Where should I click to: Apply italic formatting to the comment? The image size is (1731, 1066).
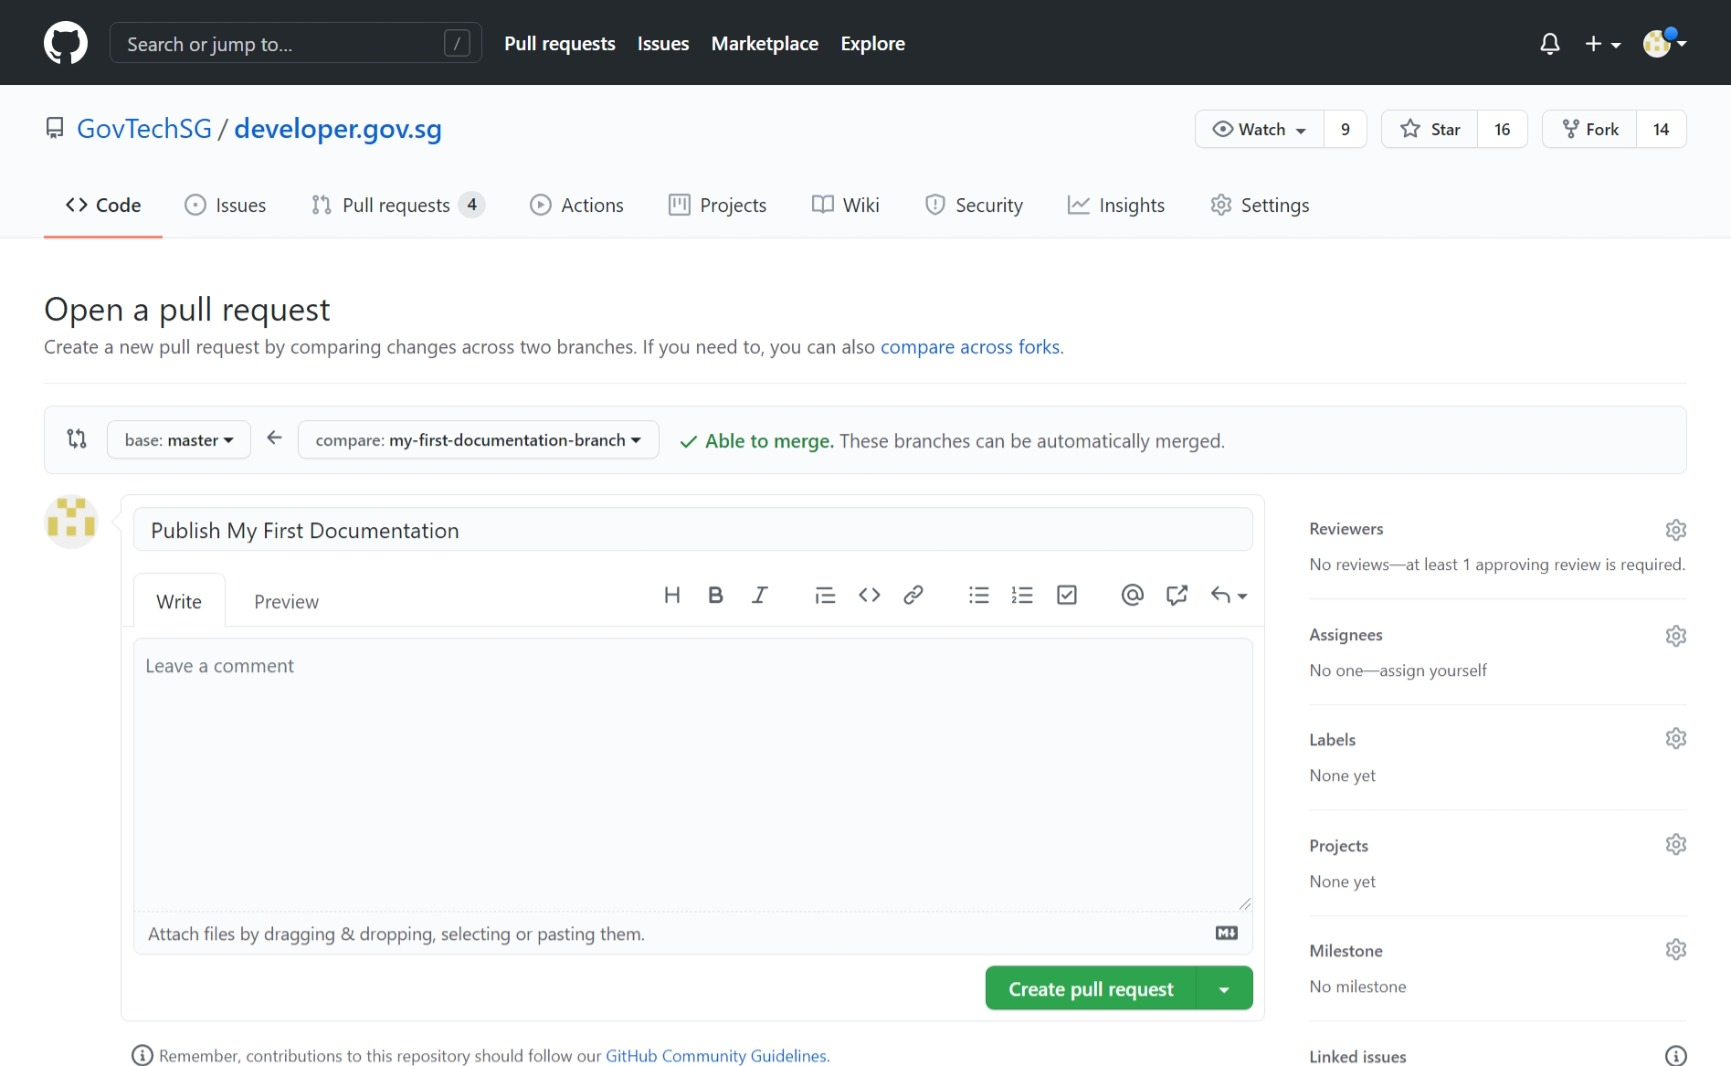[760, 594]
